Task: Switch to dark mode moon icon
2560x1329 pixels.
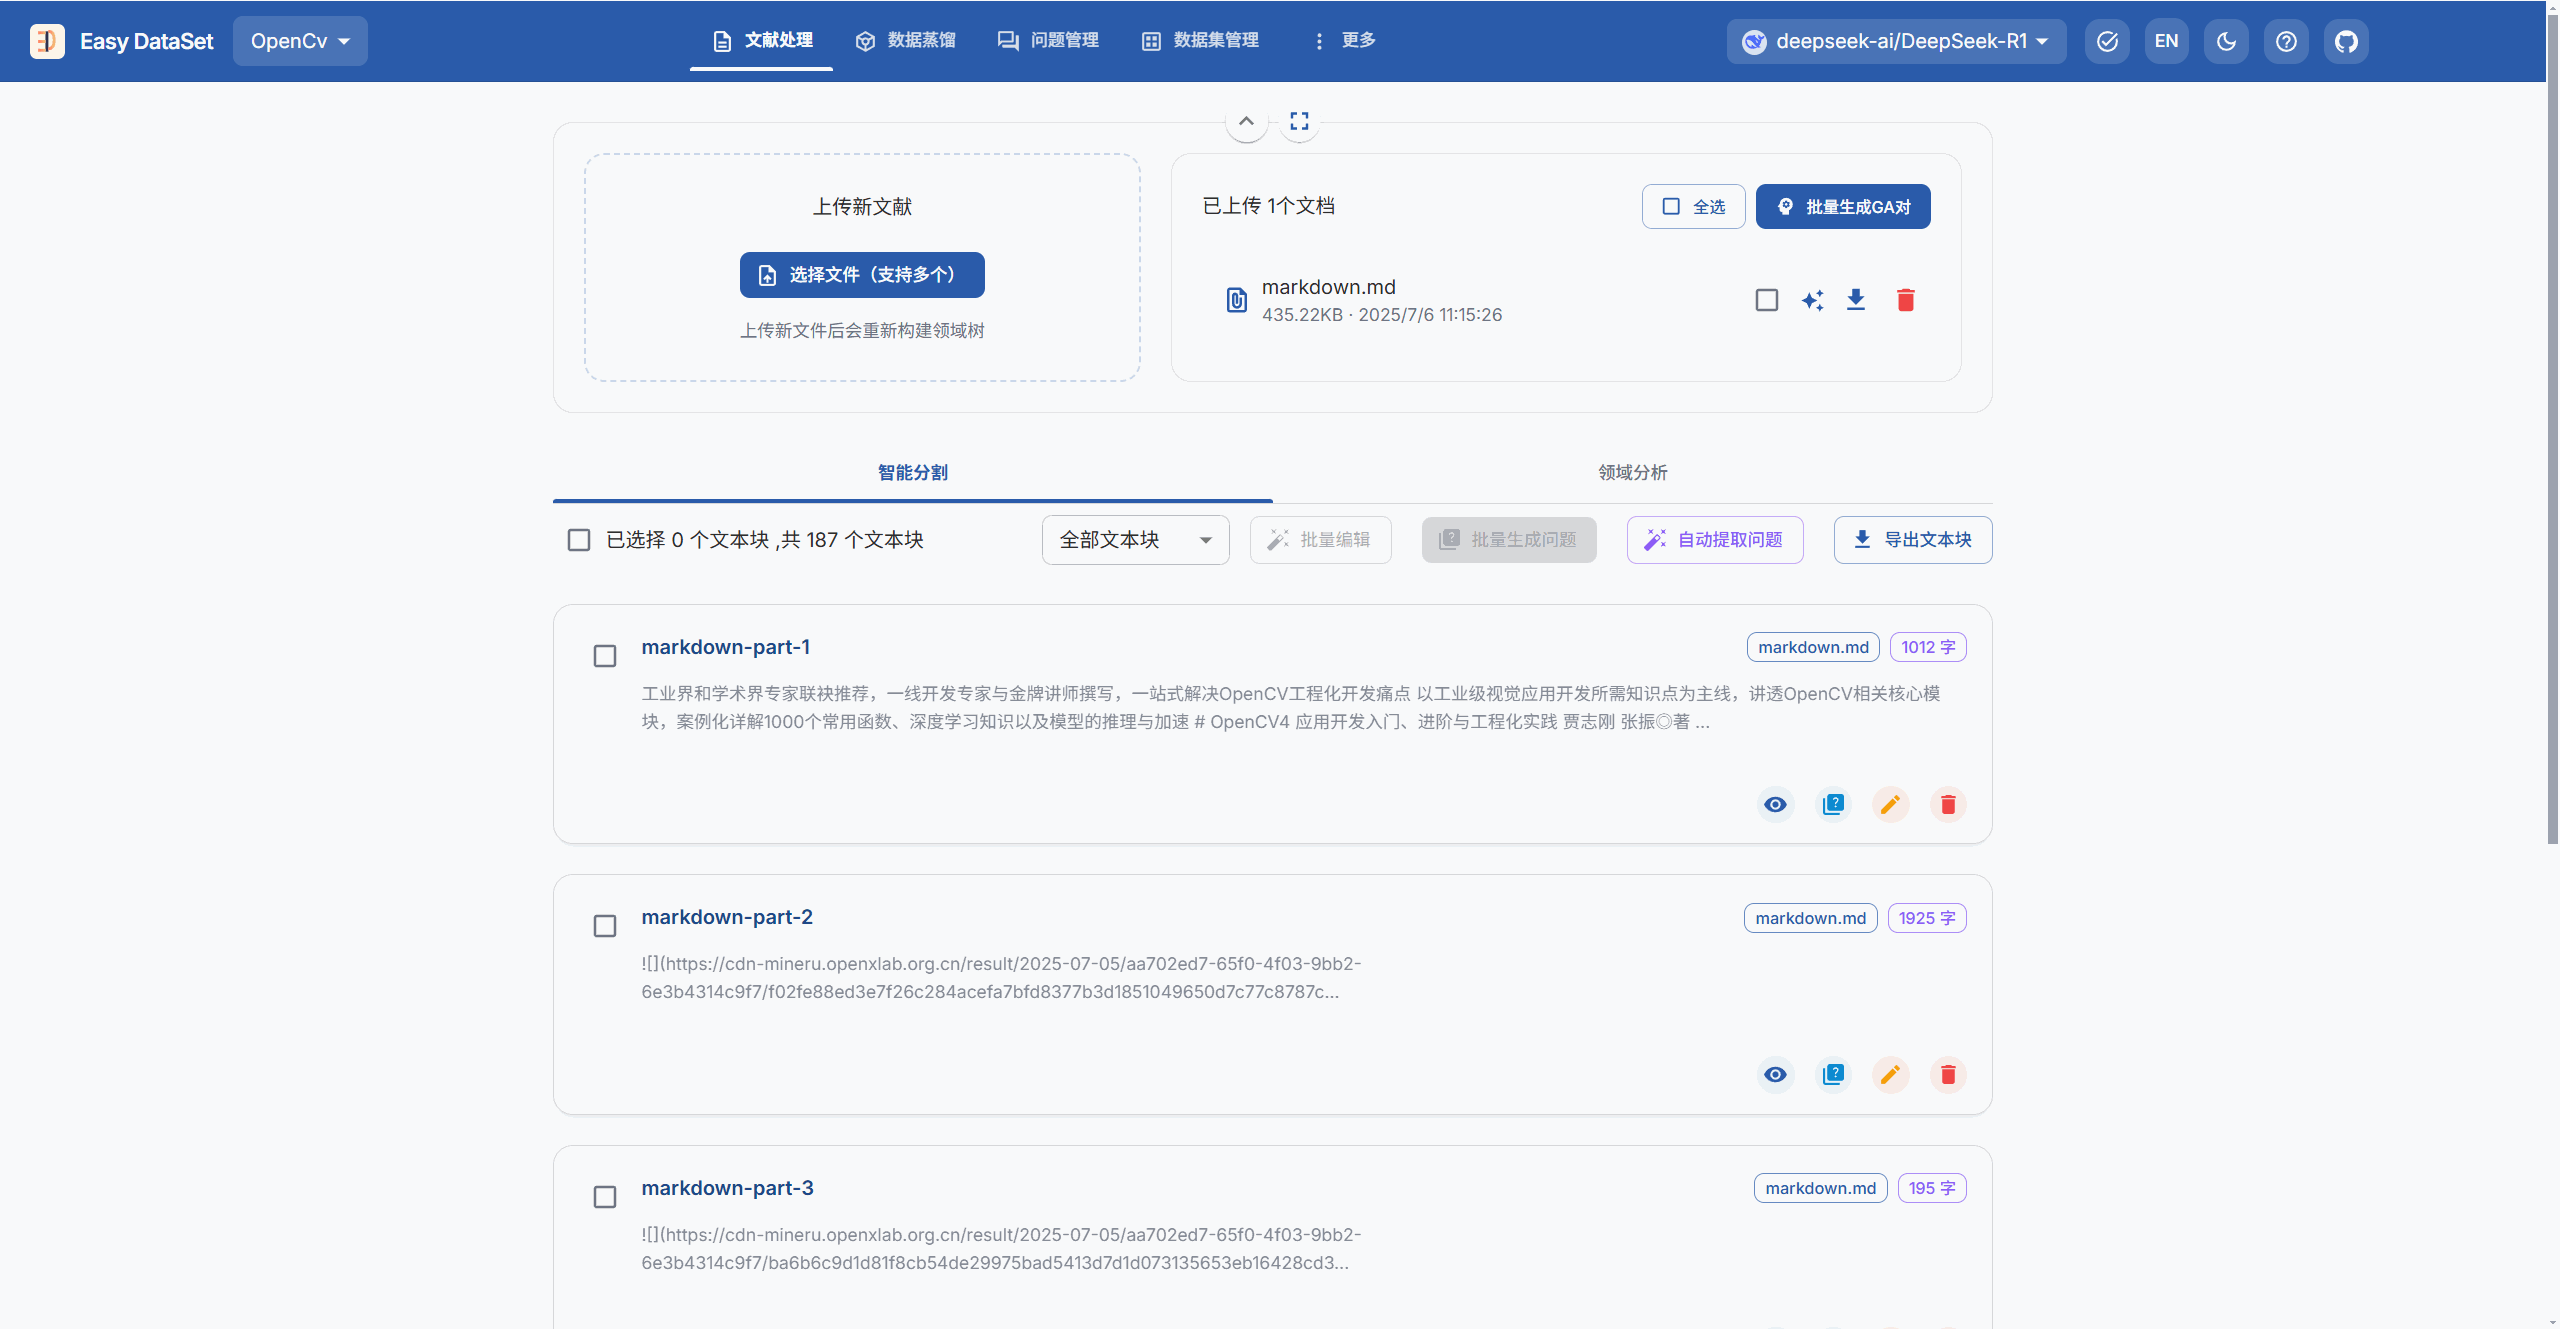Action: click(2226, 41)
